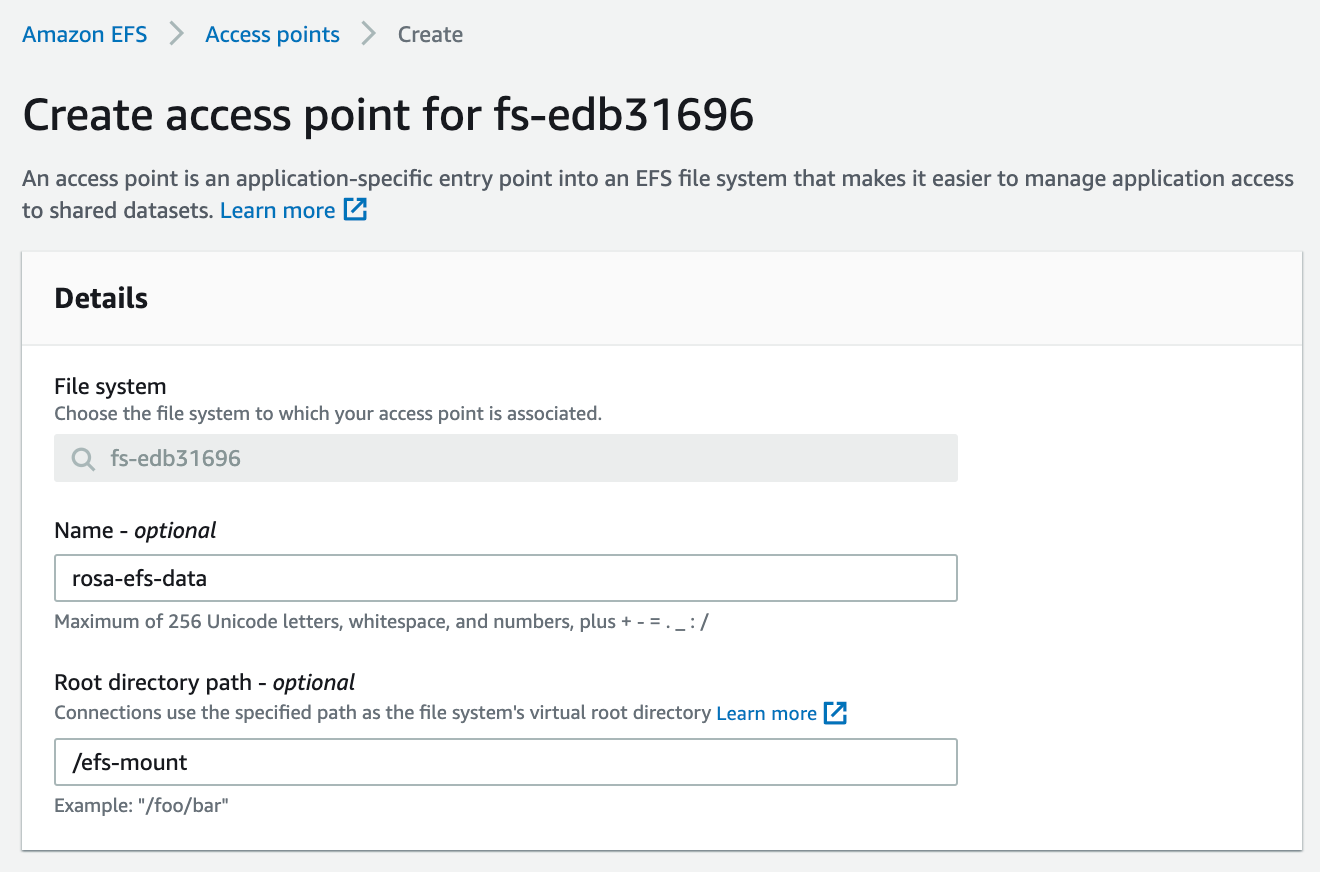Focus the Name field containing rosa-efs-data
Image resolution: width=1320 pixels, height=872 pixels.
click(x=506, y=578)
